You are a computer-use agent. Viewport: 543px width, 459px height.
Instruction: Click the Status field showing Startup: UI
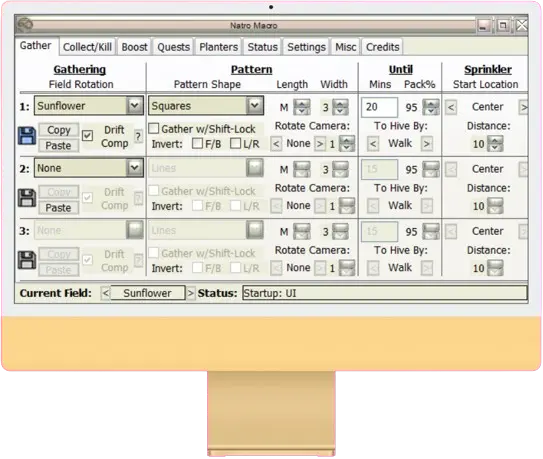coord(385,293)
